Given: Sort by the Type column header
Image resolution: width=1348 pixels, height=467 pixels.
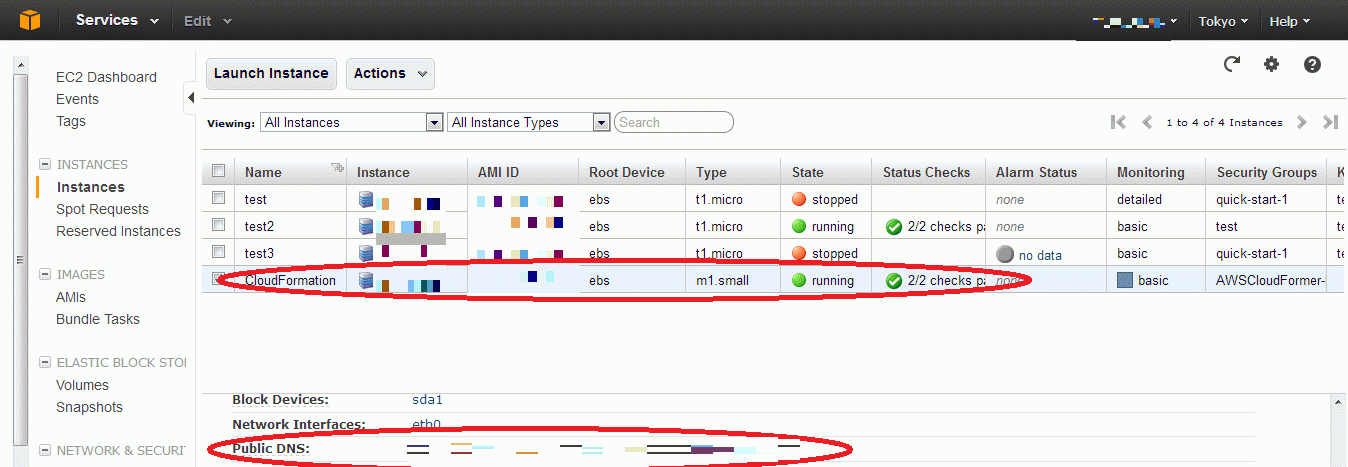Looking at the screenshot, I should [711, 172].
